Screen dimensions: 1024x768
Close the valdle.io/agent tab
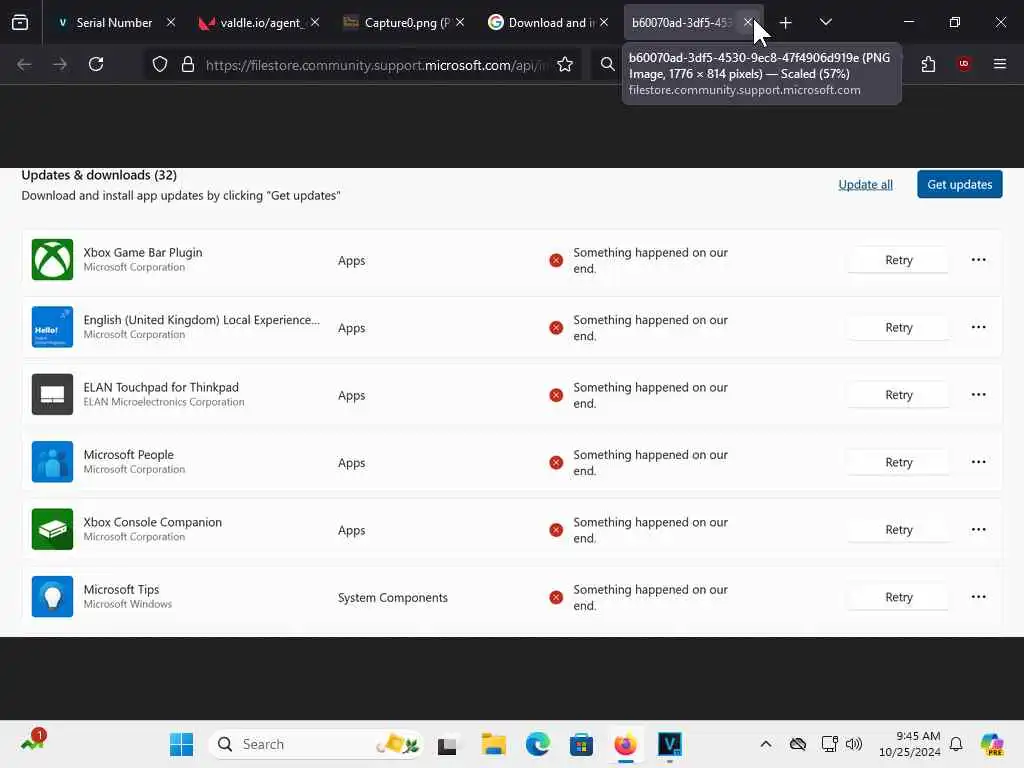[315, 22]
